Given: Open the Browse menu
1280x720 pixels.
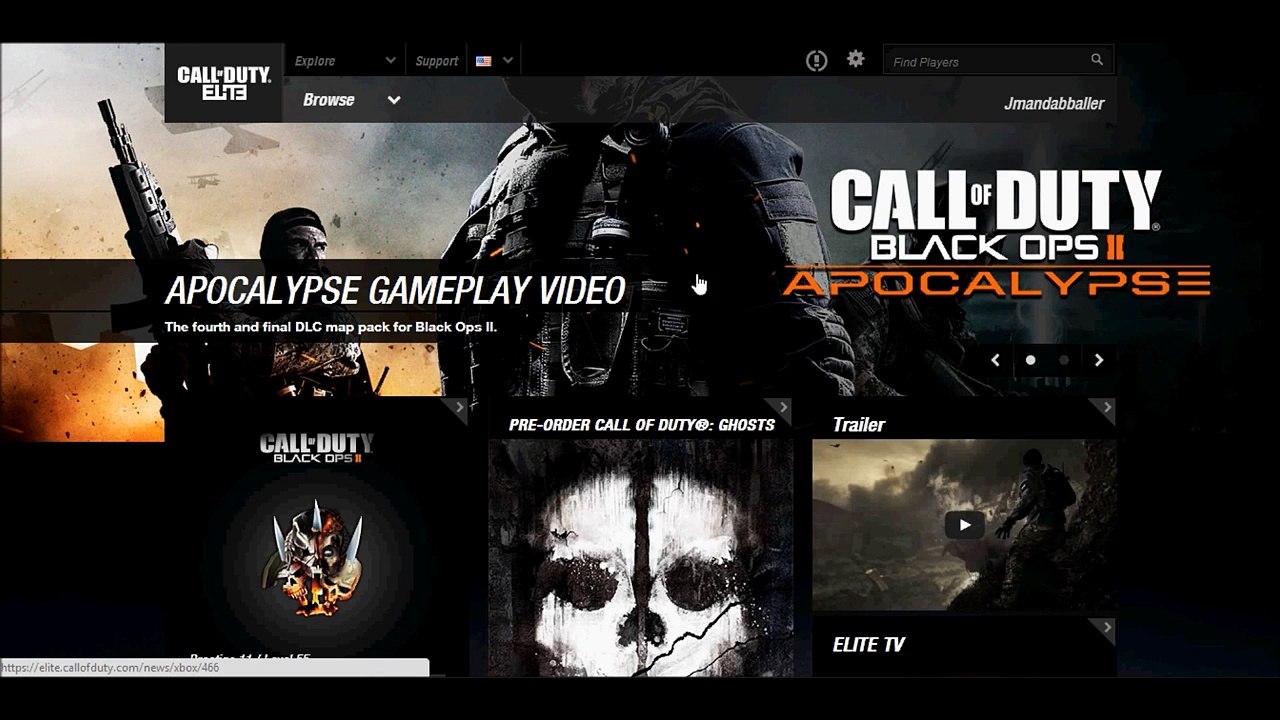Looking at the screenshot, I should pos(329,100).
